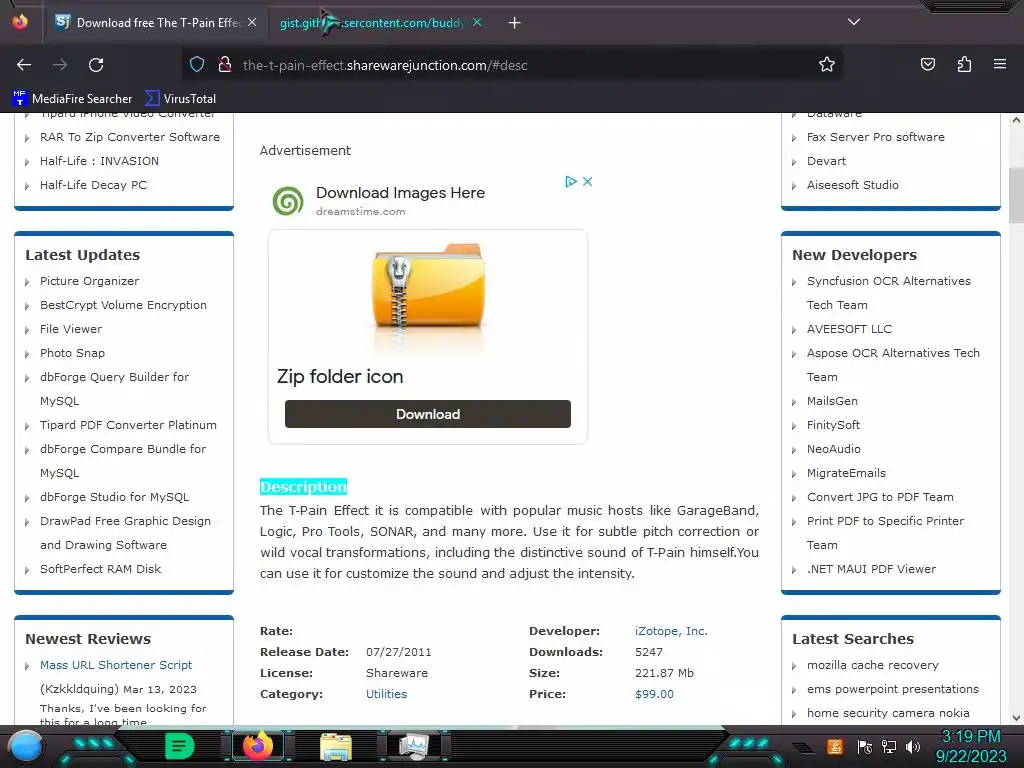Open Picture Organizer in Latest Updates
This screenshot has width=1024, height=768.
click(89, 281)
